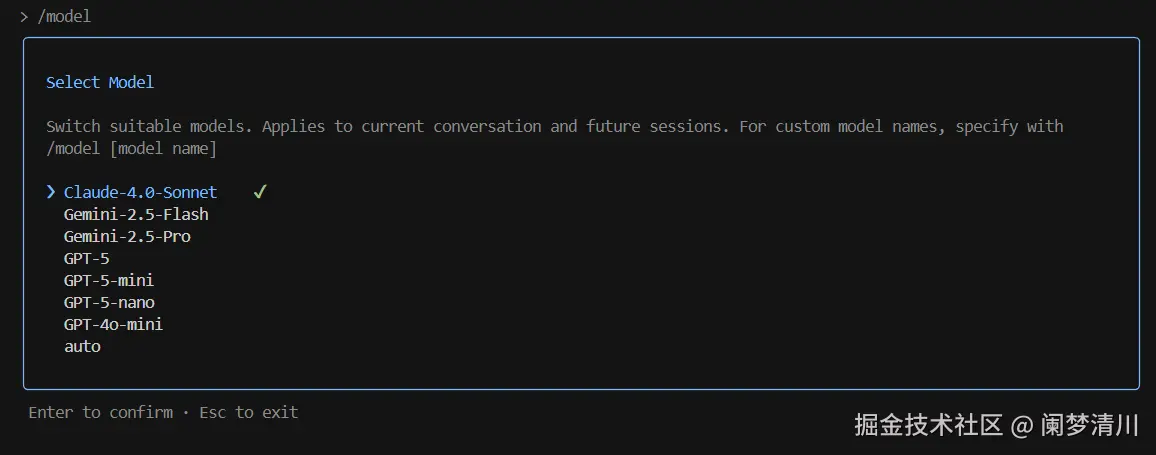
Task: Click the "Esc to exit" hint
Action: point(248,412)
